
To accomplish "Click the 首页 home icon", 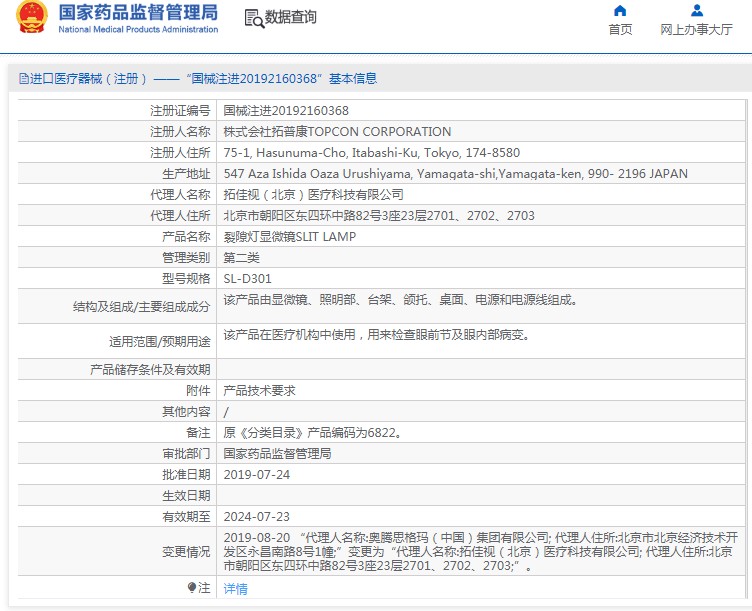I will tap(620, 11).
